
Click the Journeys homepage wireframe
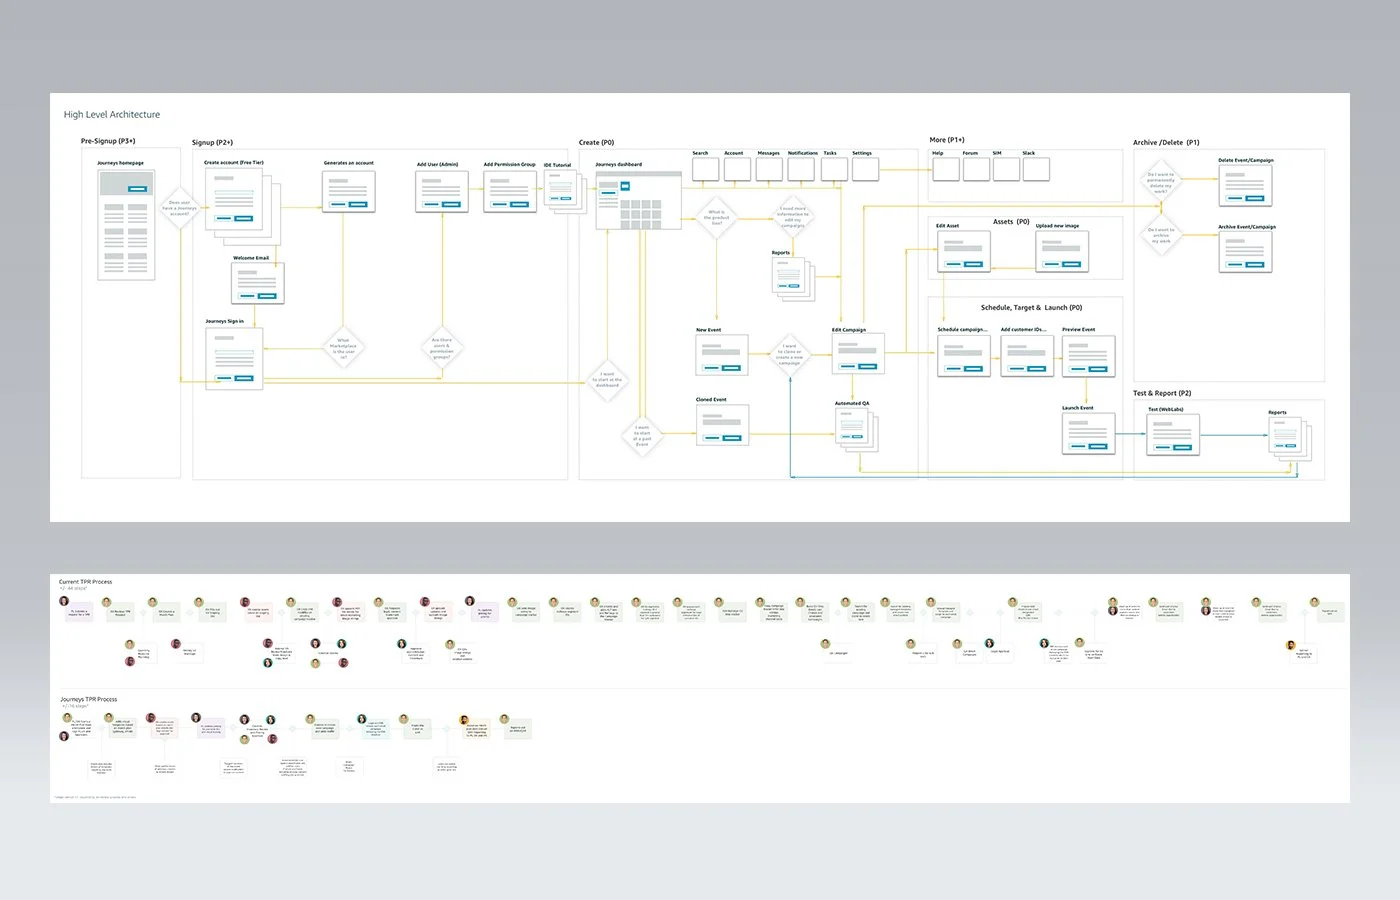[x=126, y=225]
